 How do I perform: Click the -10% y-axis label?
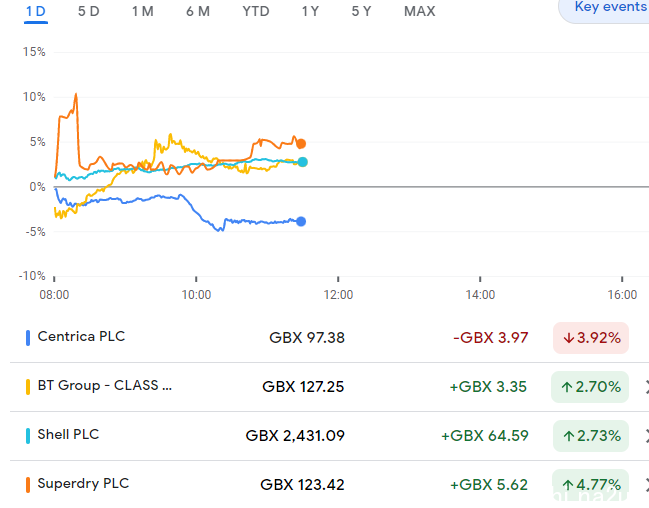(x=32, y=276)
